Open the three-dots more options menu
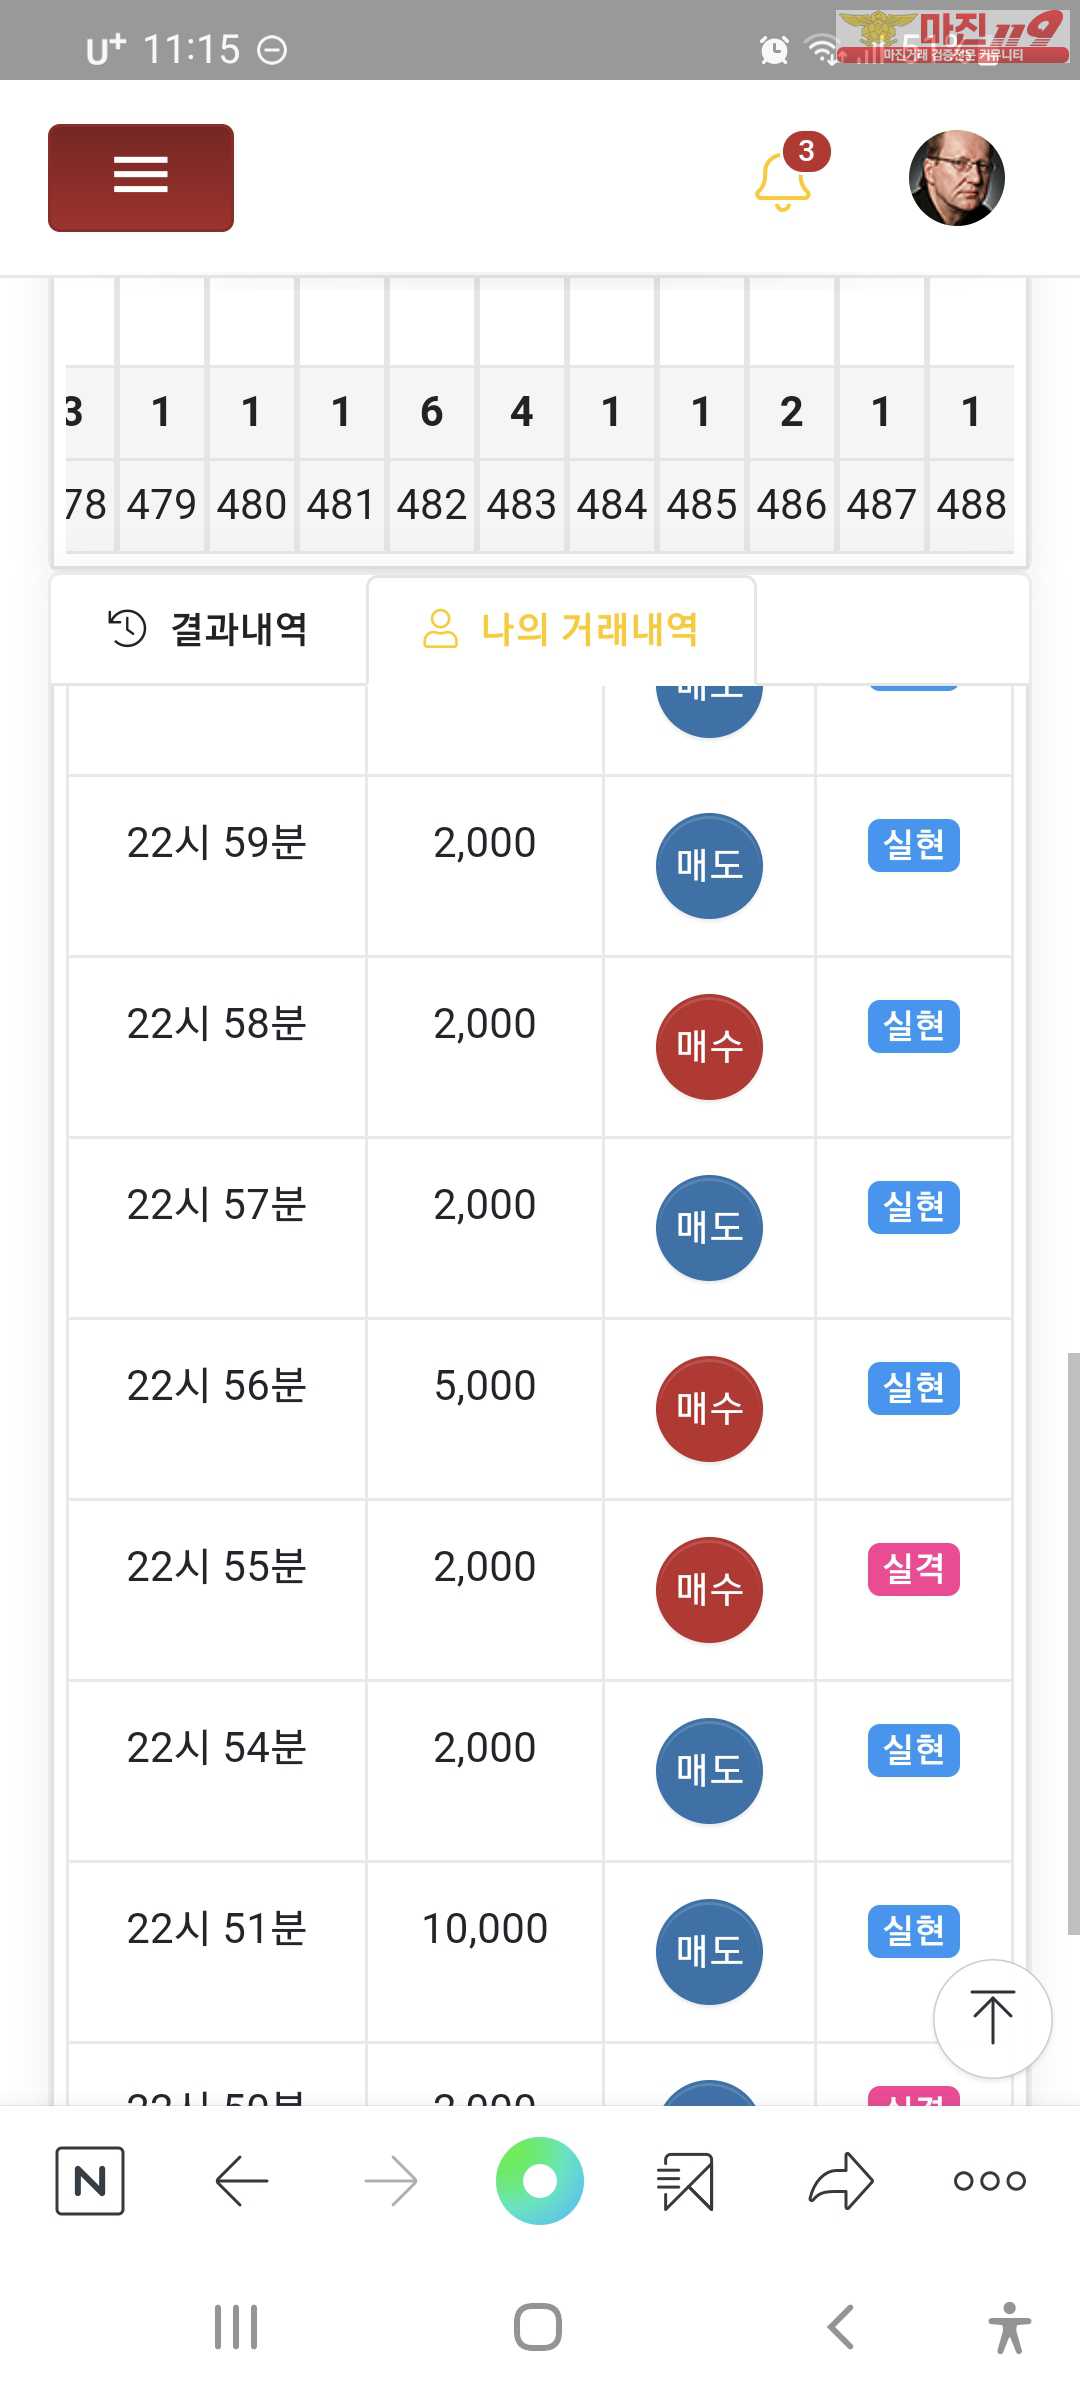Viewport: 1080px width, 2400px height. tap(990, 2181)
